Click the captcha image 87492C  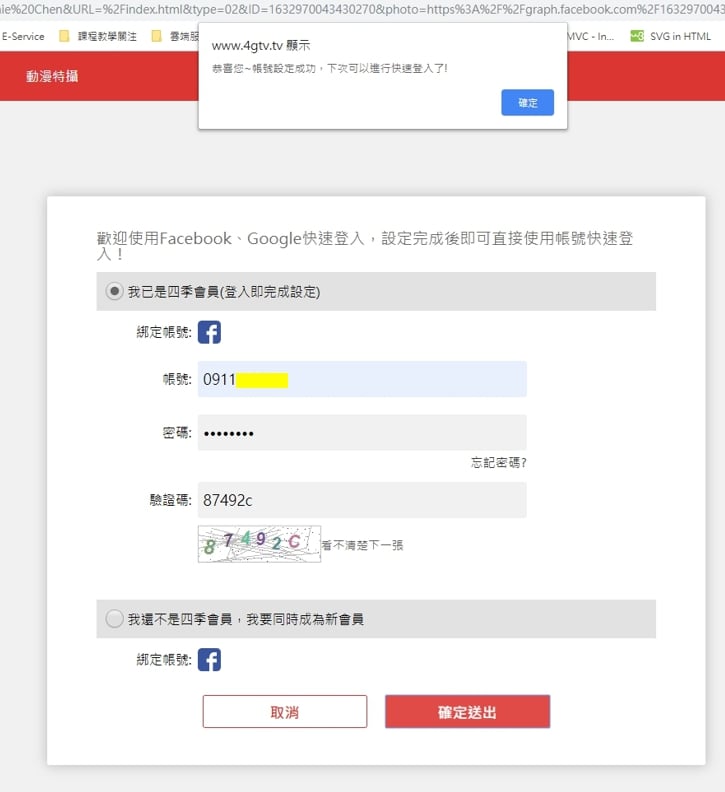[259, 544]
